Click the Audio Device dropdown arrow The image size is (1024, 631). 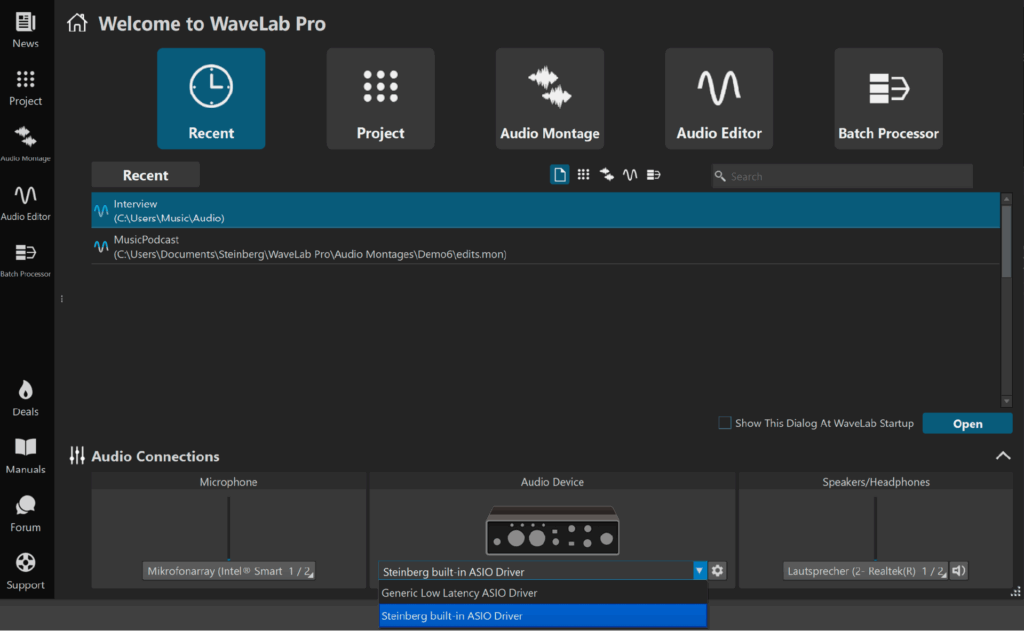pyautogui.click(x=699, y=571)
